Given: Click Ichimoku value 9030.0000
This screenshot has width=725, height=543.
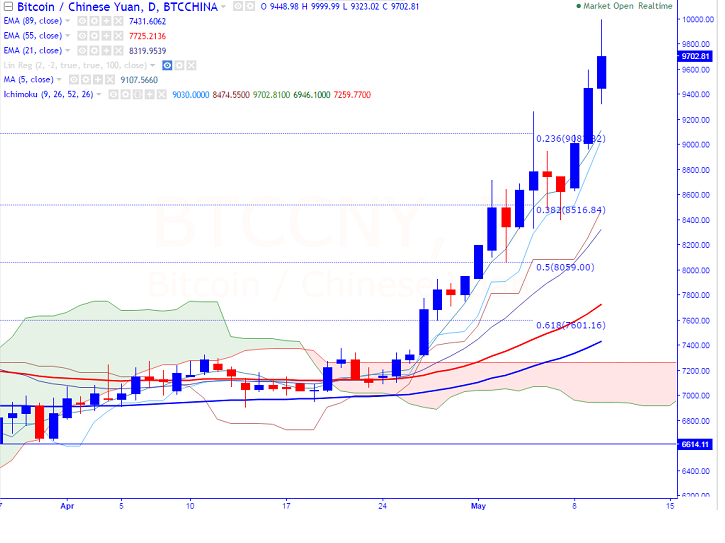Looking at the screenshot, I should [191, 95].
